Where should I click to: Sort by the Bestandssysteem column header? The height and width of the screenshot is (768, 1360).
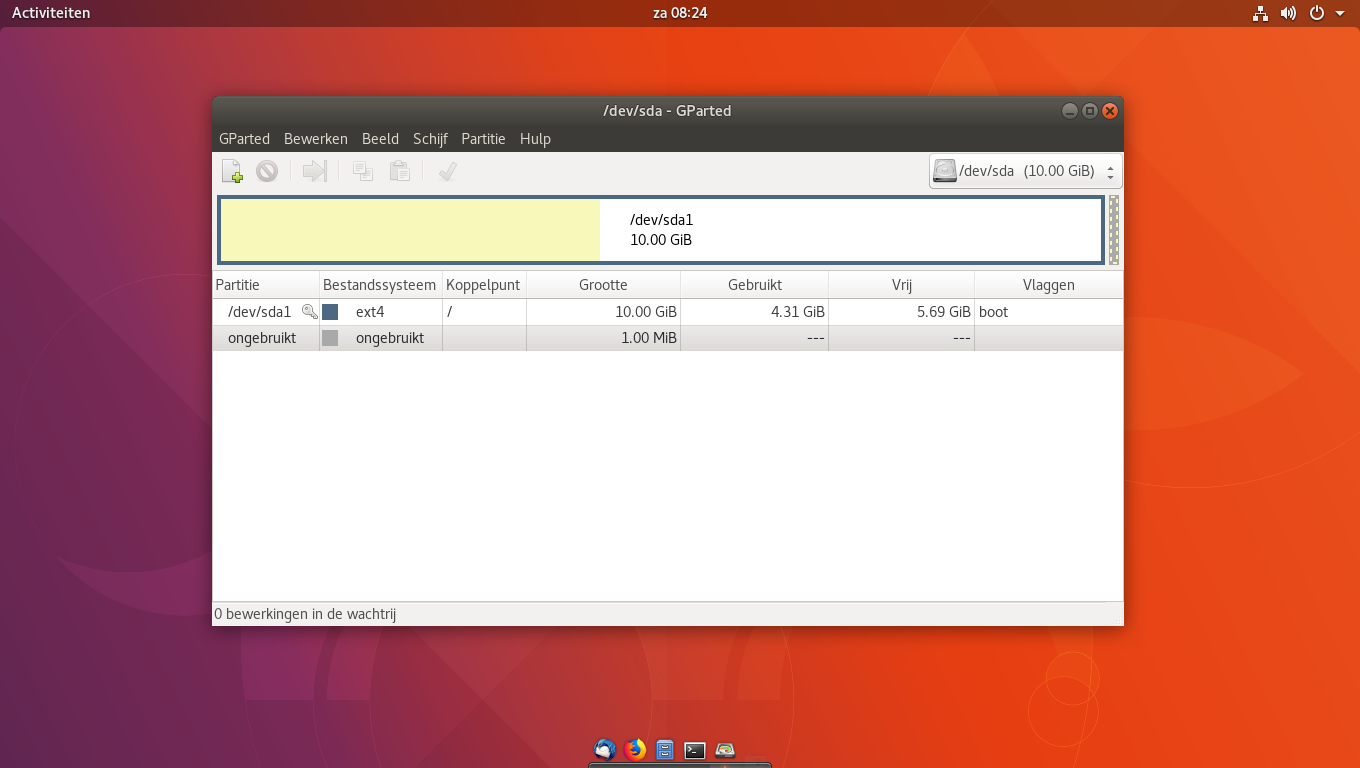click(x=380, y=285)
